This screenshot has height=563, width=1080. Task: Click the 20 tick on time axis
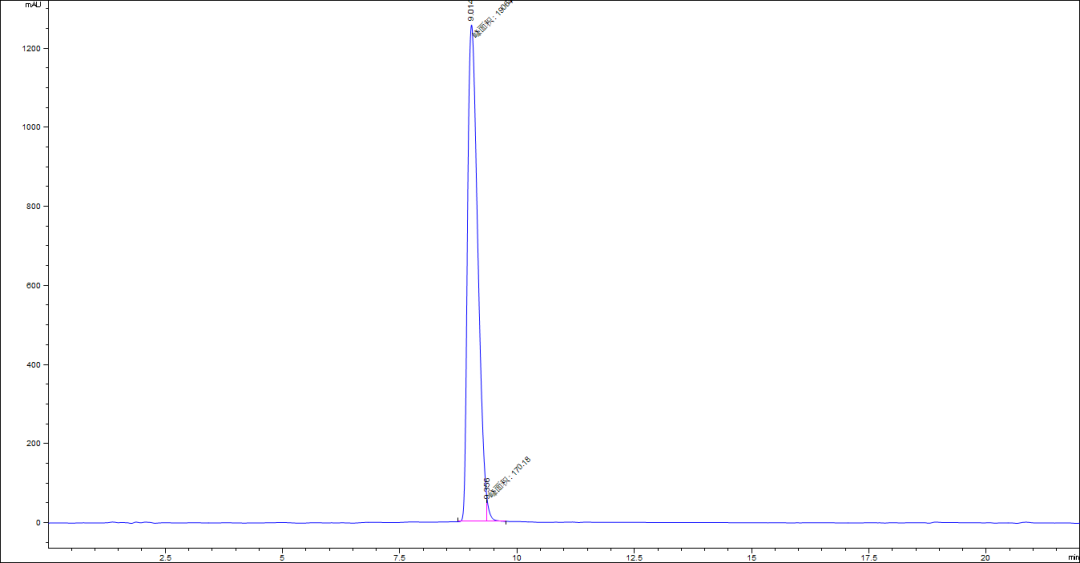coord(986,557)
